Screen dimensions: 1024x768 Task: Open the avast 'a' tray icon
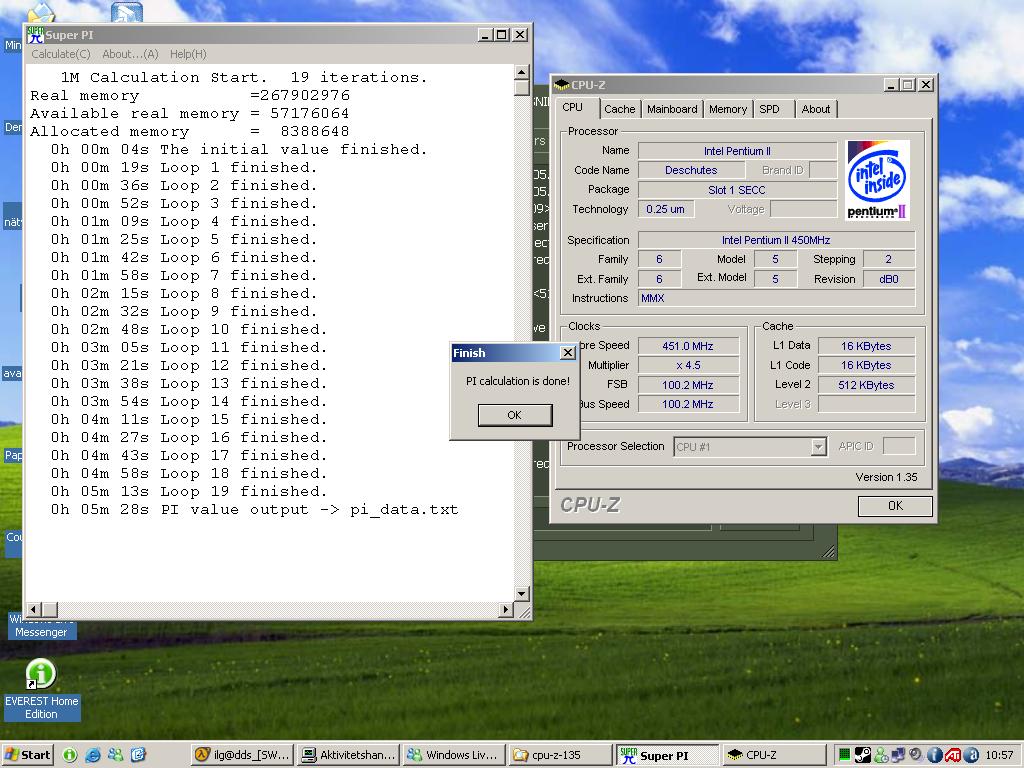971,755
